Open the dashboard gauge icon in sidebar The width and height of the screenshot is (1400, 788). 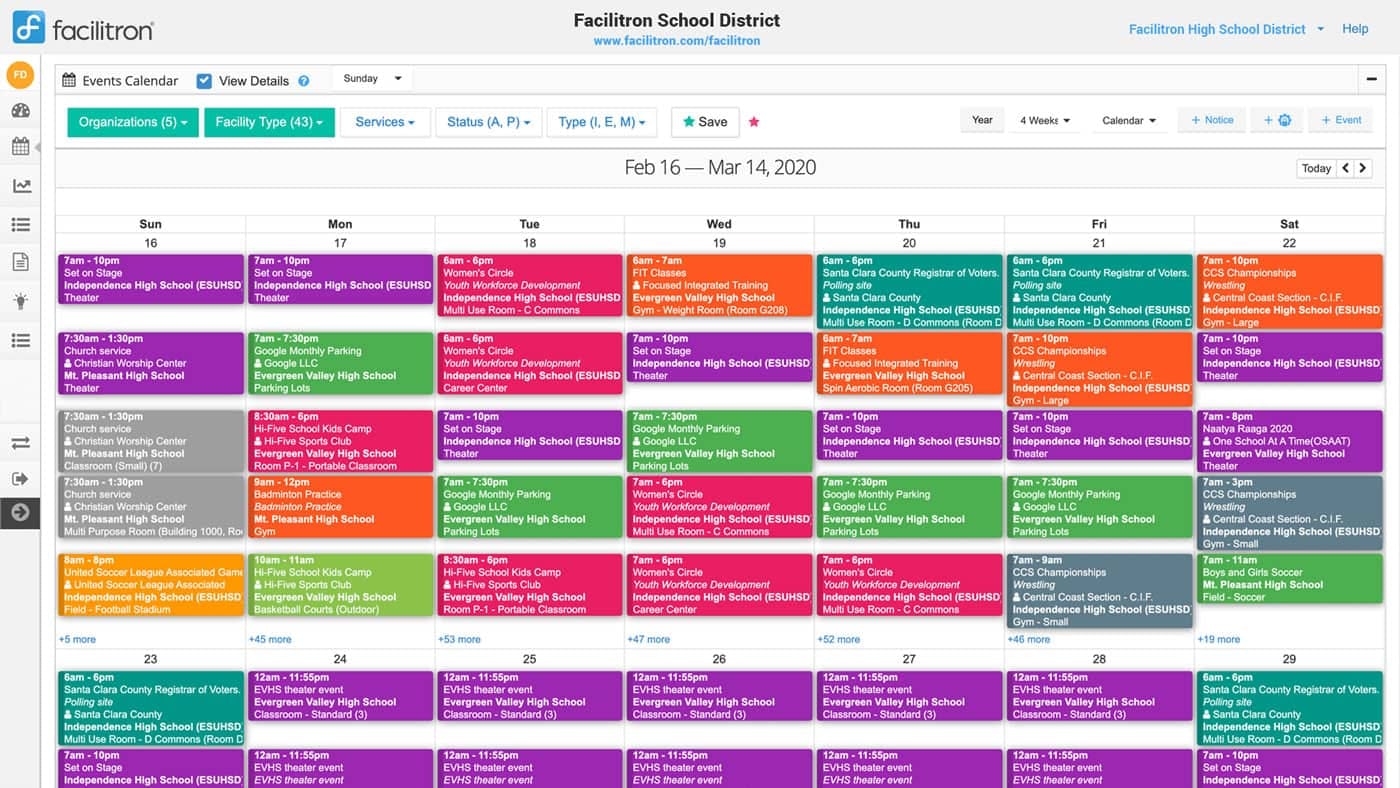[x=18, y=110]
